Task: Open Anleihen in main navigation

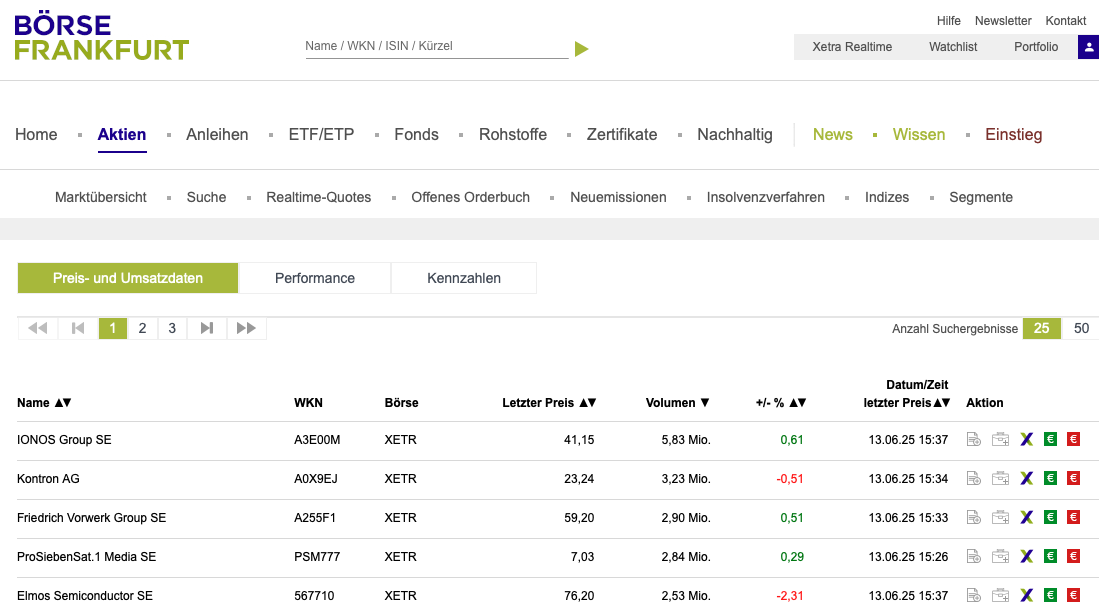Action: tap(217, 135)
